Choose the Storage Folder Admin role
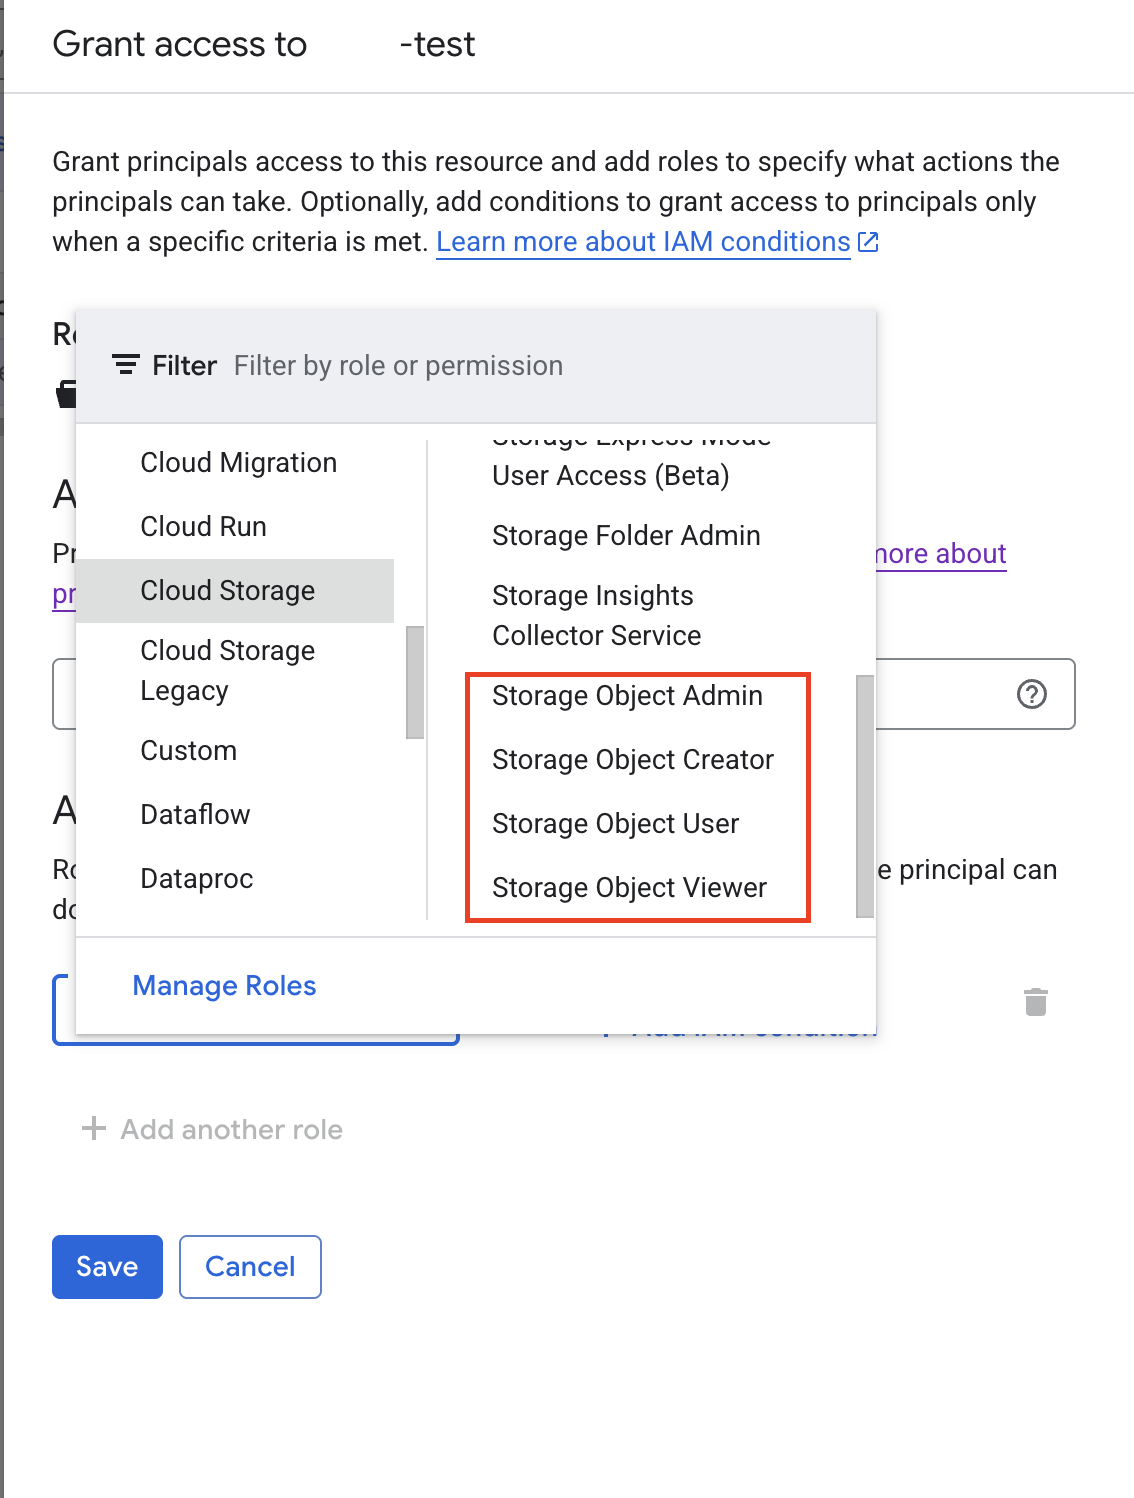The height and width of the screenshot is (1498, 1134). point(626,536)
